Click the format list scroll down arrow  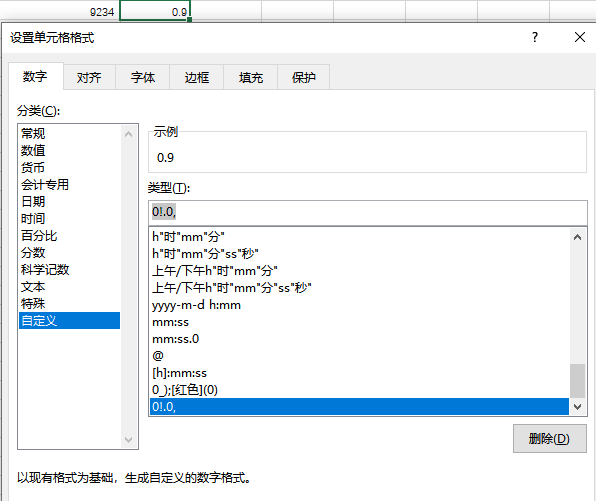click(x=577, y=406)
